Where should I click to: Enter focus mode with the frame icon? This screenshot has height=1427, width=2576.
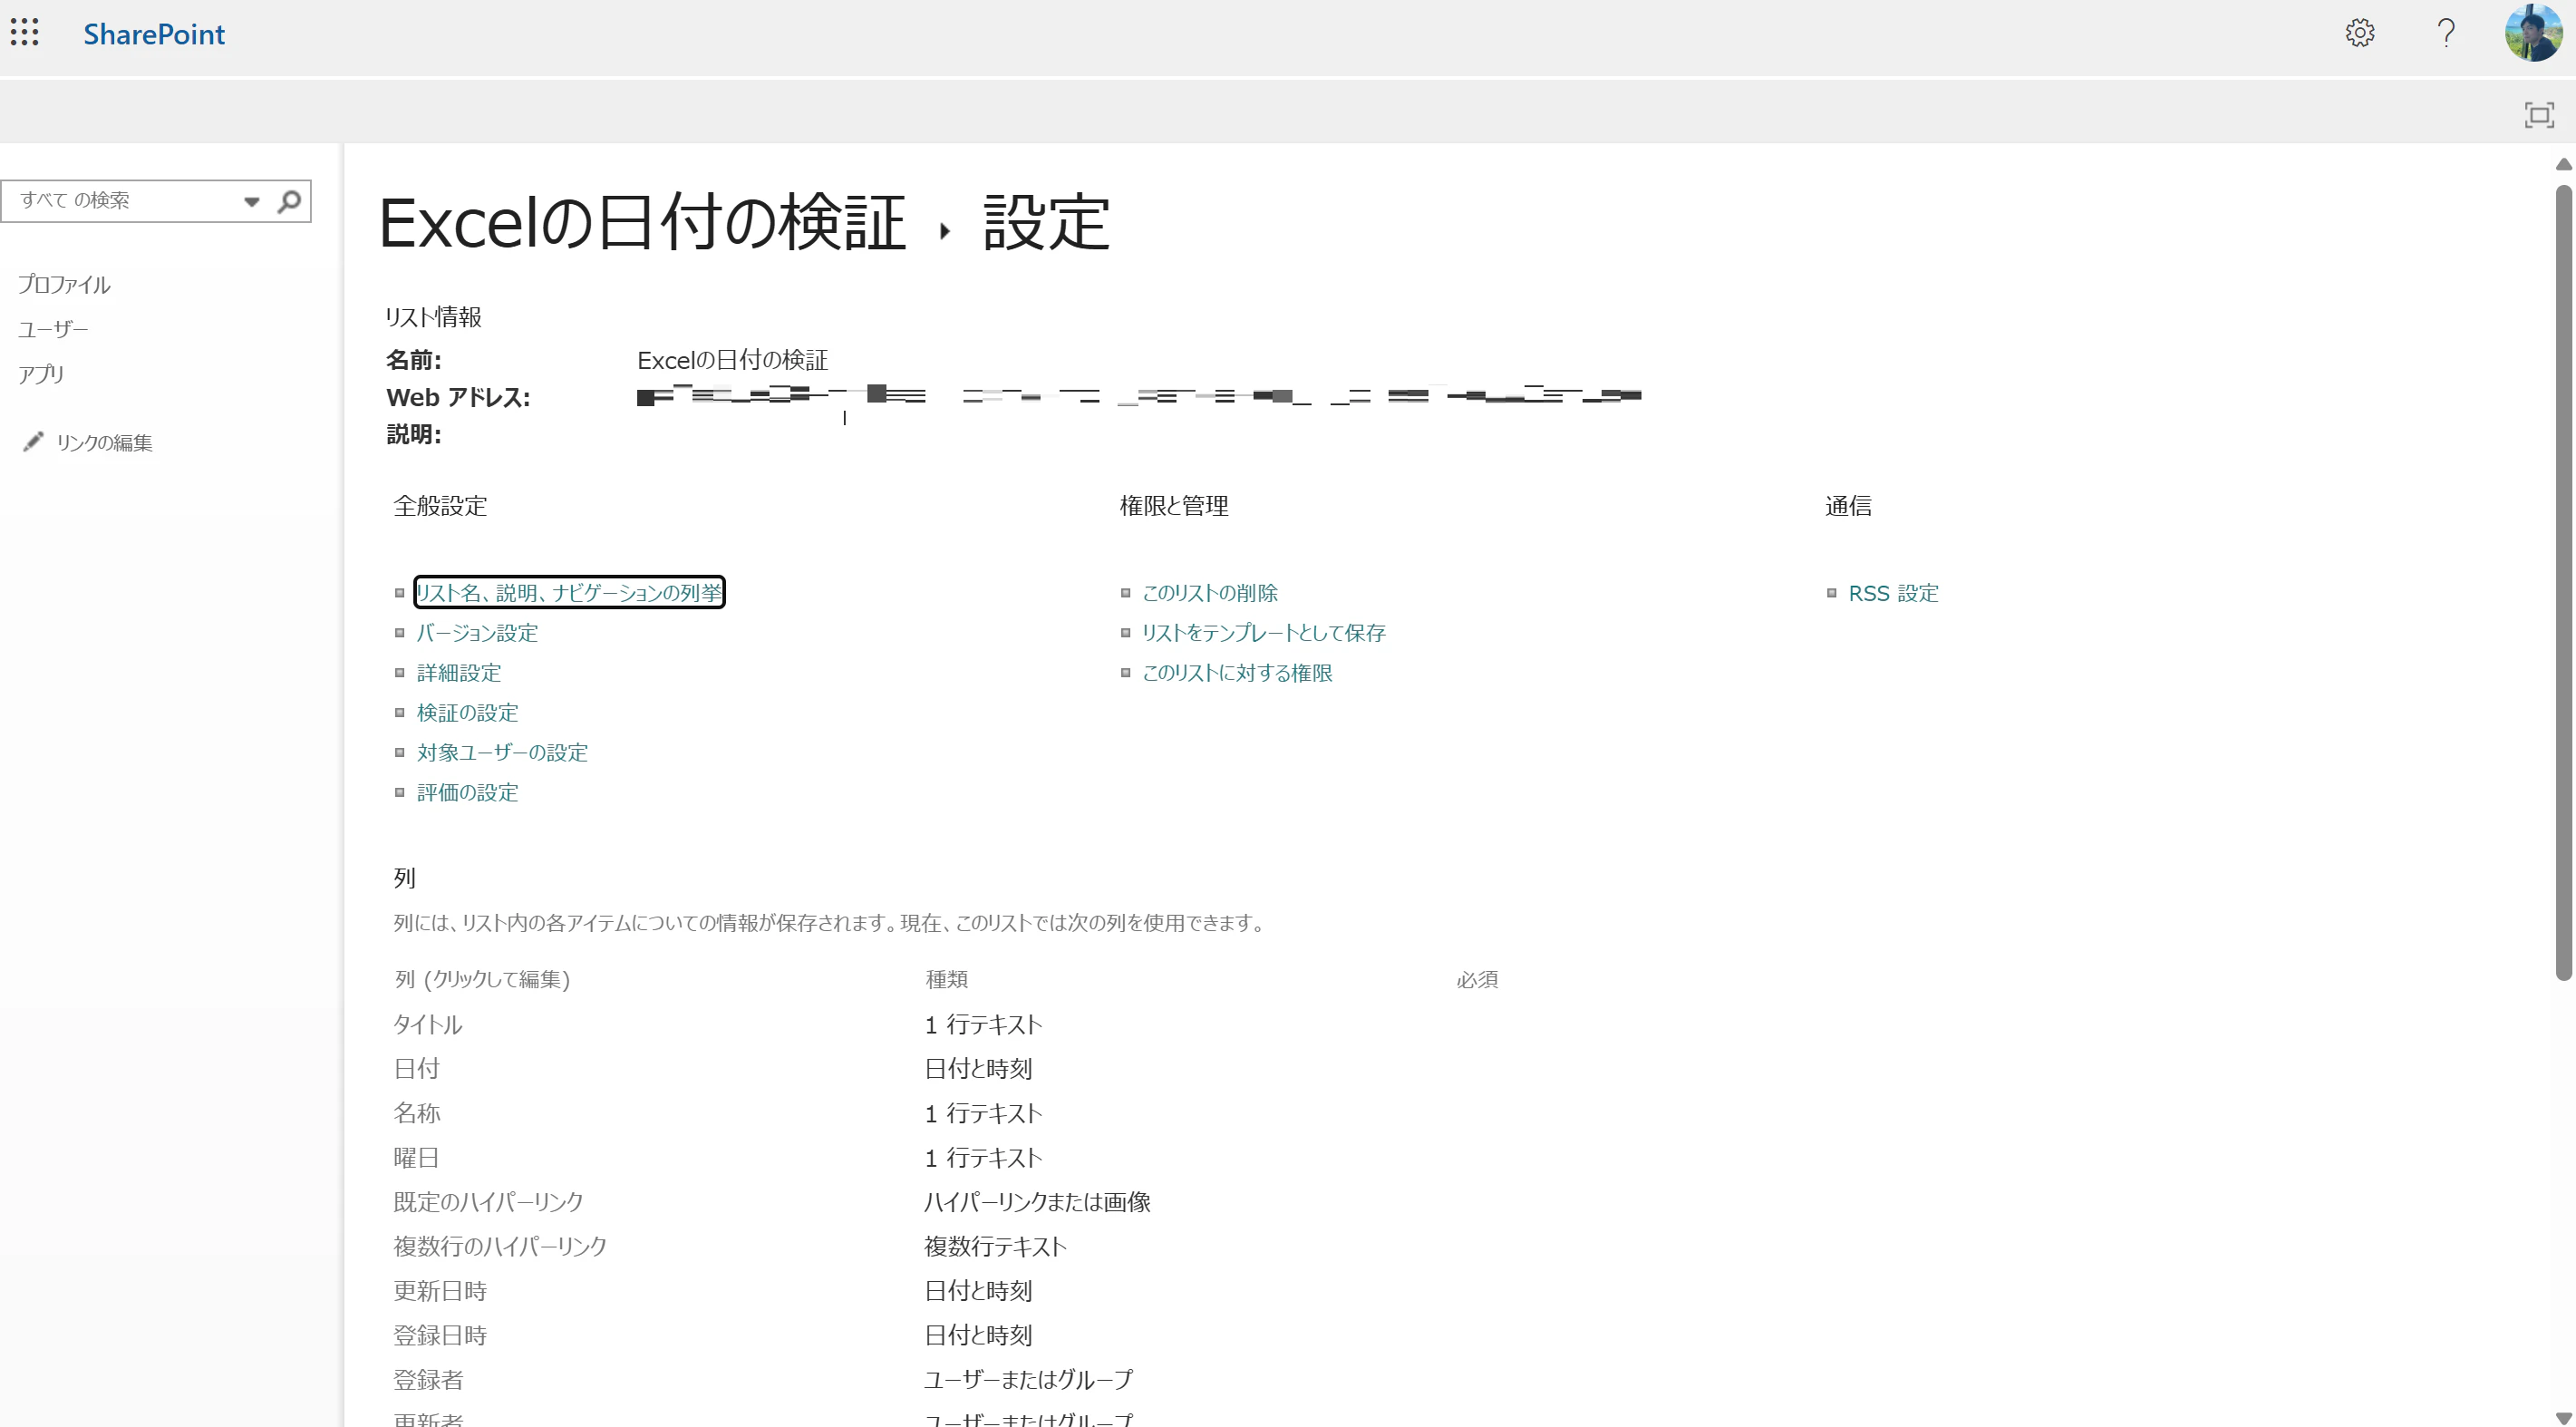(x=2540, y=114)
